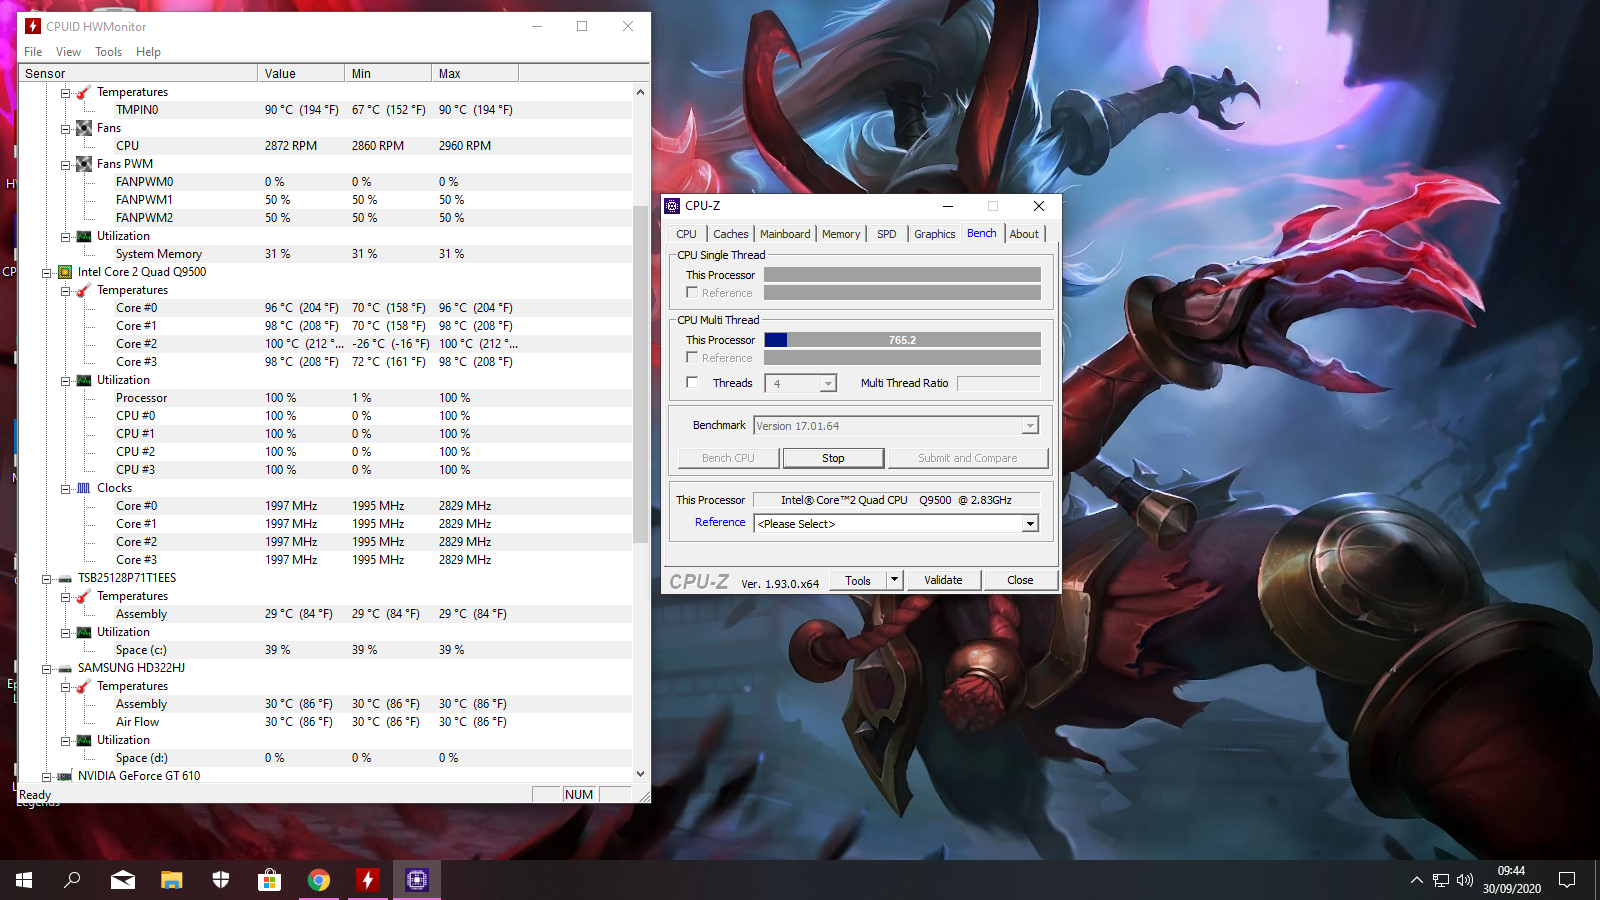
Task: Switch to the Mainboard tab
Action: coord(785,234)
